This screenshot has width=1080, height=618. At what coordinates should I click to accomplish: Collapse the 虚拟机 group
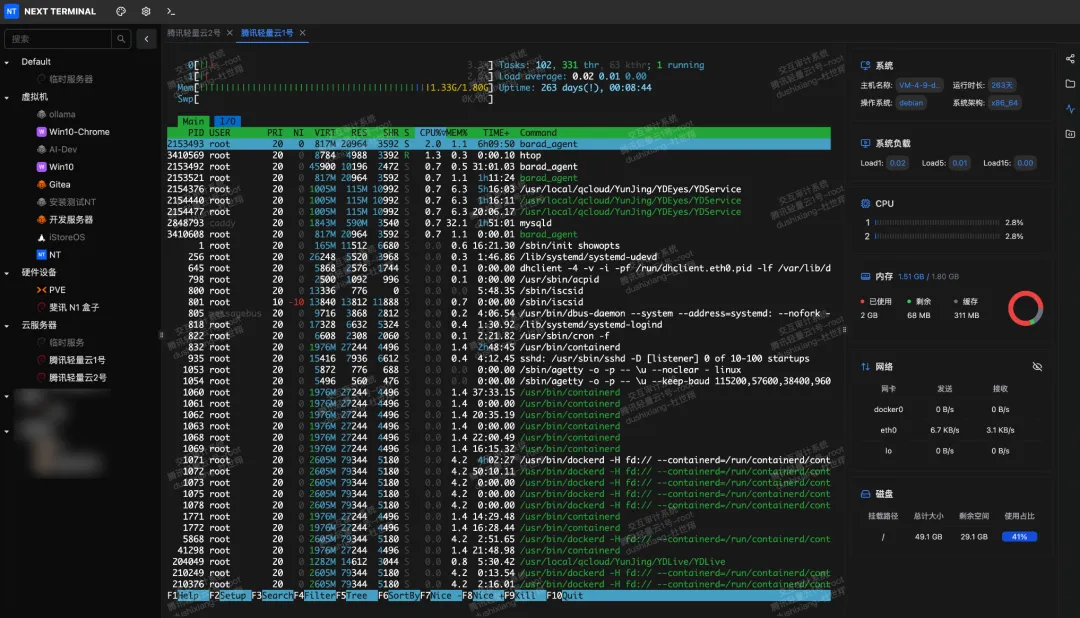[7, 97]
